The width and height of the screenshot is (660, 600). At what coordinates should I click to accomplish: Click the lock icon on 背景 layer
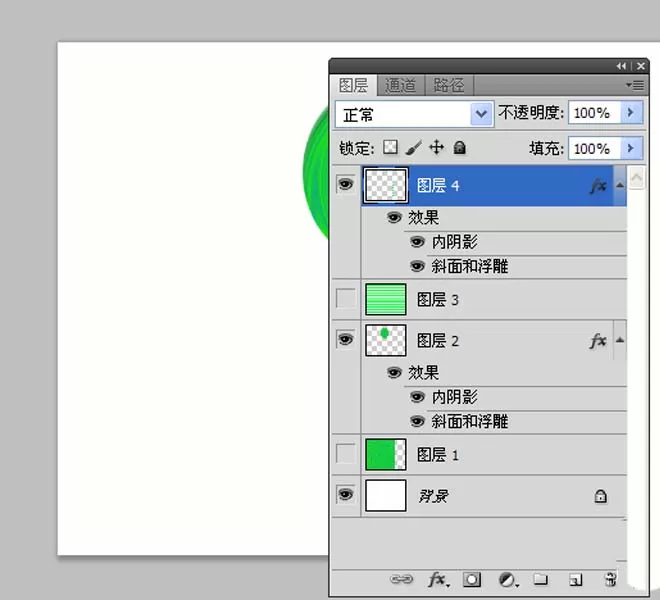600,496
